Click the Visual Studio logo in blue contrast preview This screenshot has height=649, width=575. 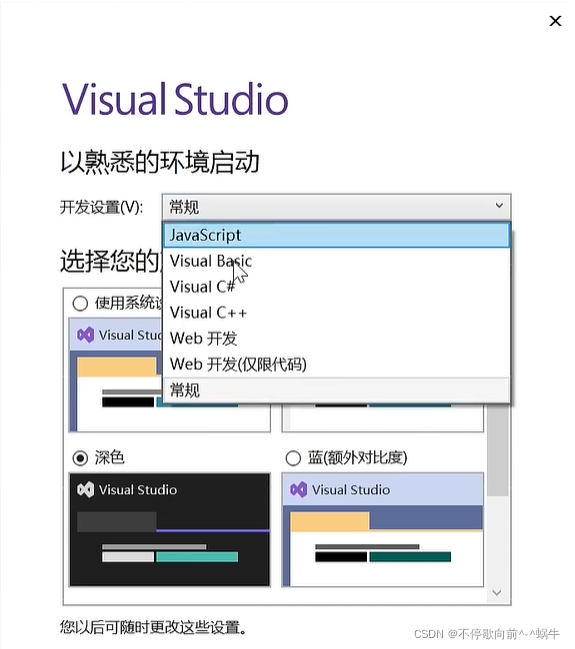tap(298, 490)
